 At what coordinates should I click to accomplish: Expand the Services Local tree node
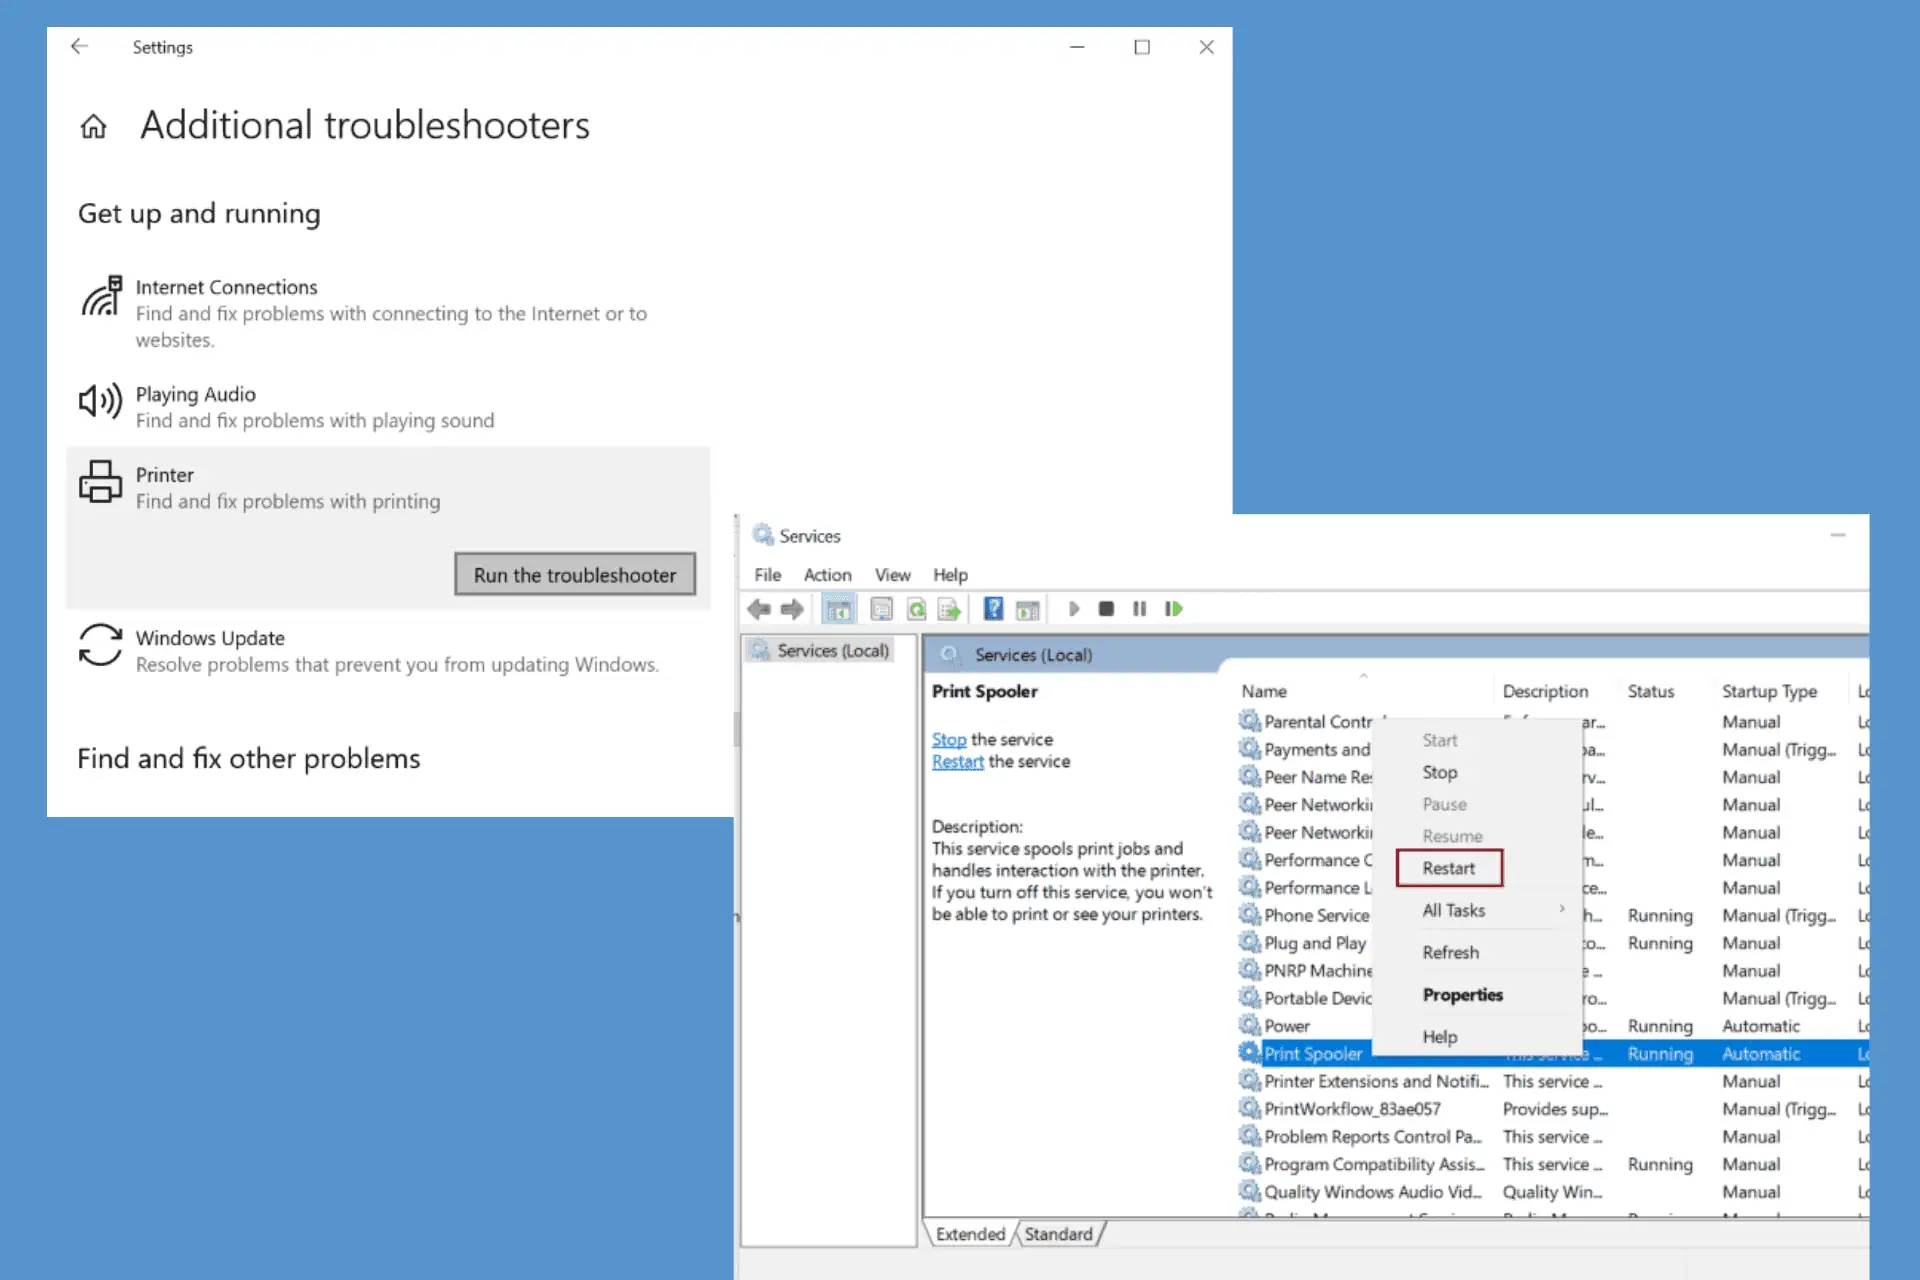[829, 650]
